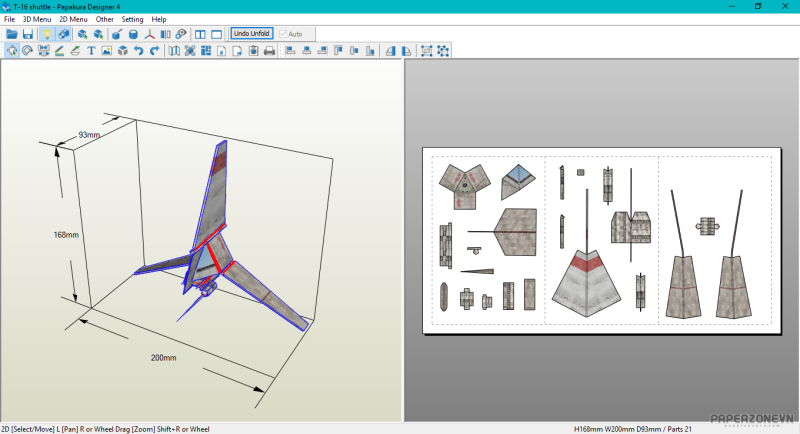Click the Redo arrow icon
Viewport: 800px width, 434px height.
tap(154, 51)
